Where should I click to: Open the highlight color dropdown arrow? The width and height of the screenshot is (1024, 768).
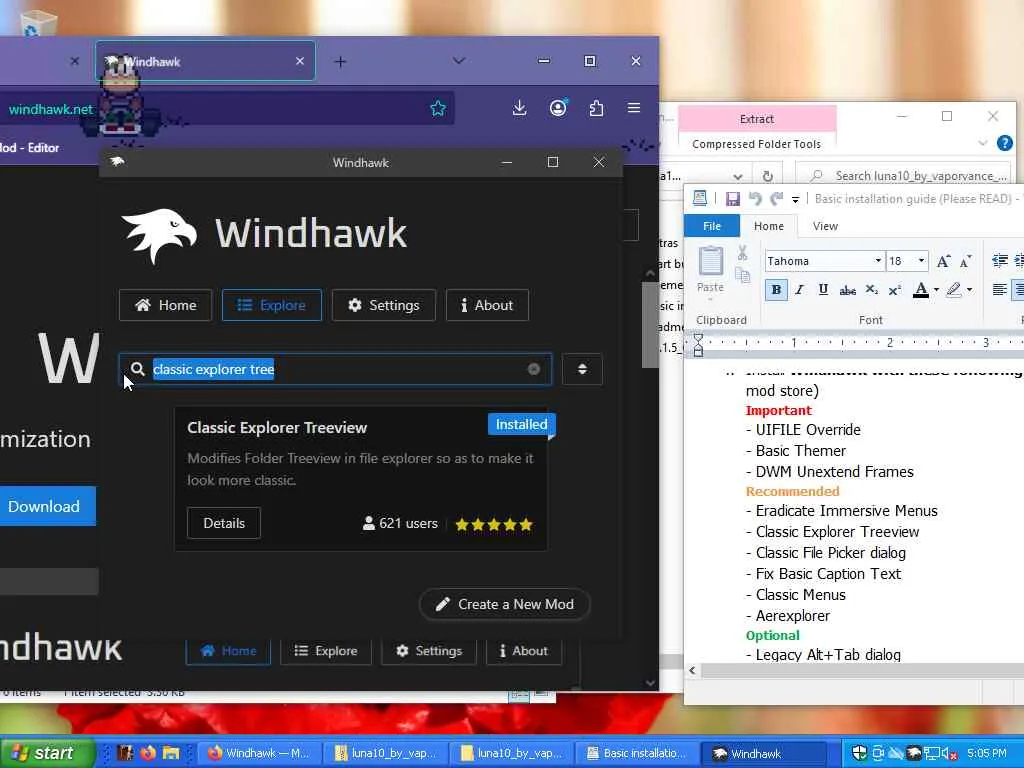click(969, 289)
